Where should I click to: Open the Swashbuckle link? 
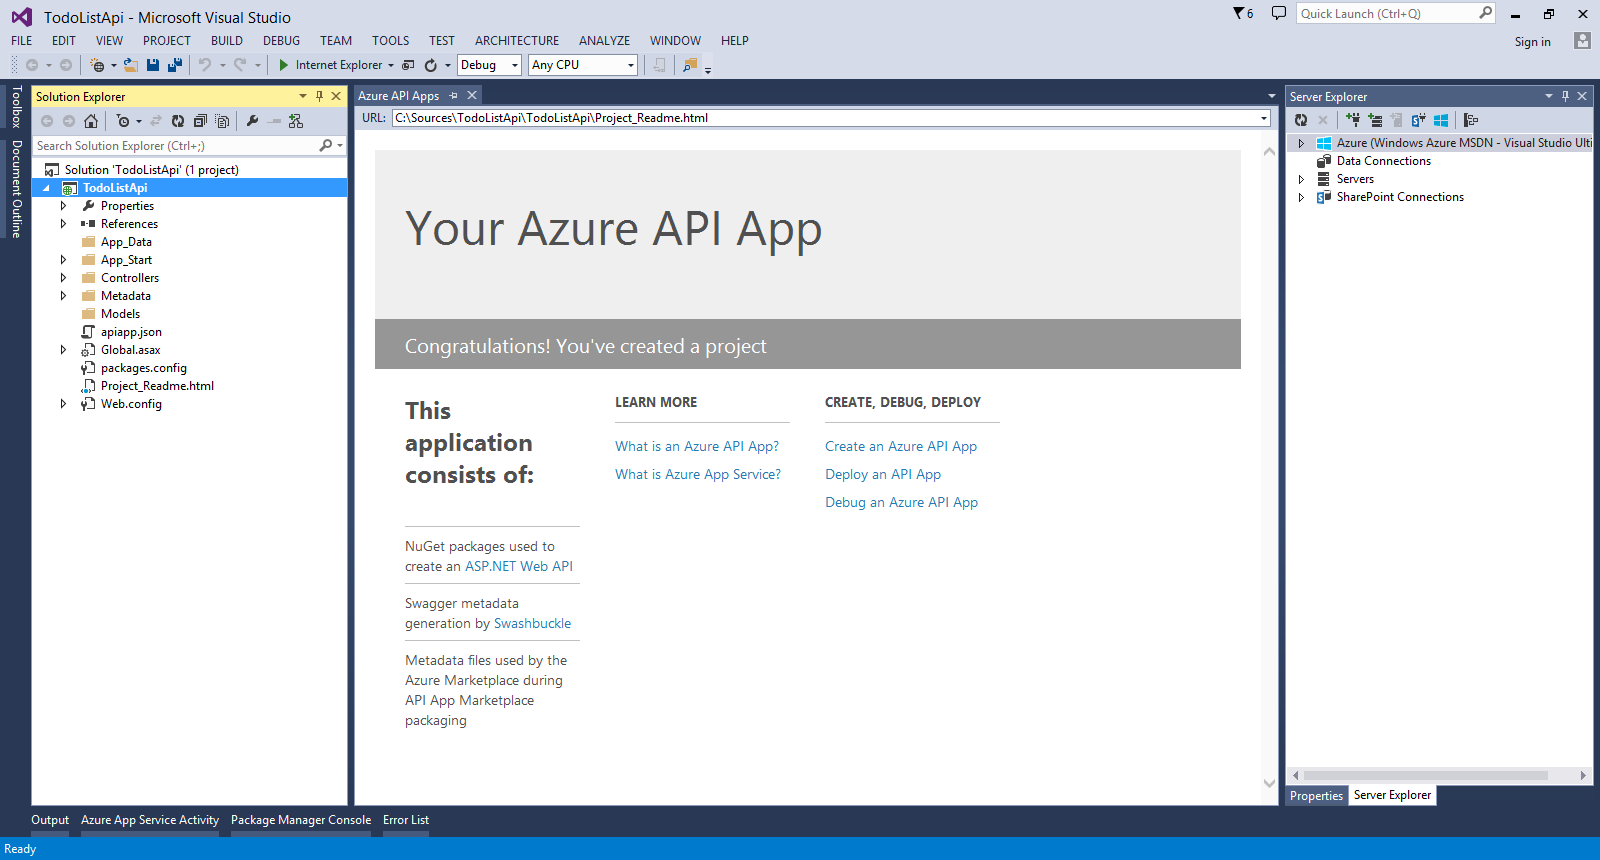[x=532, y=623]
